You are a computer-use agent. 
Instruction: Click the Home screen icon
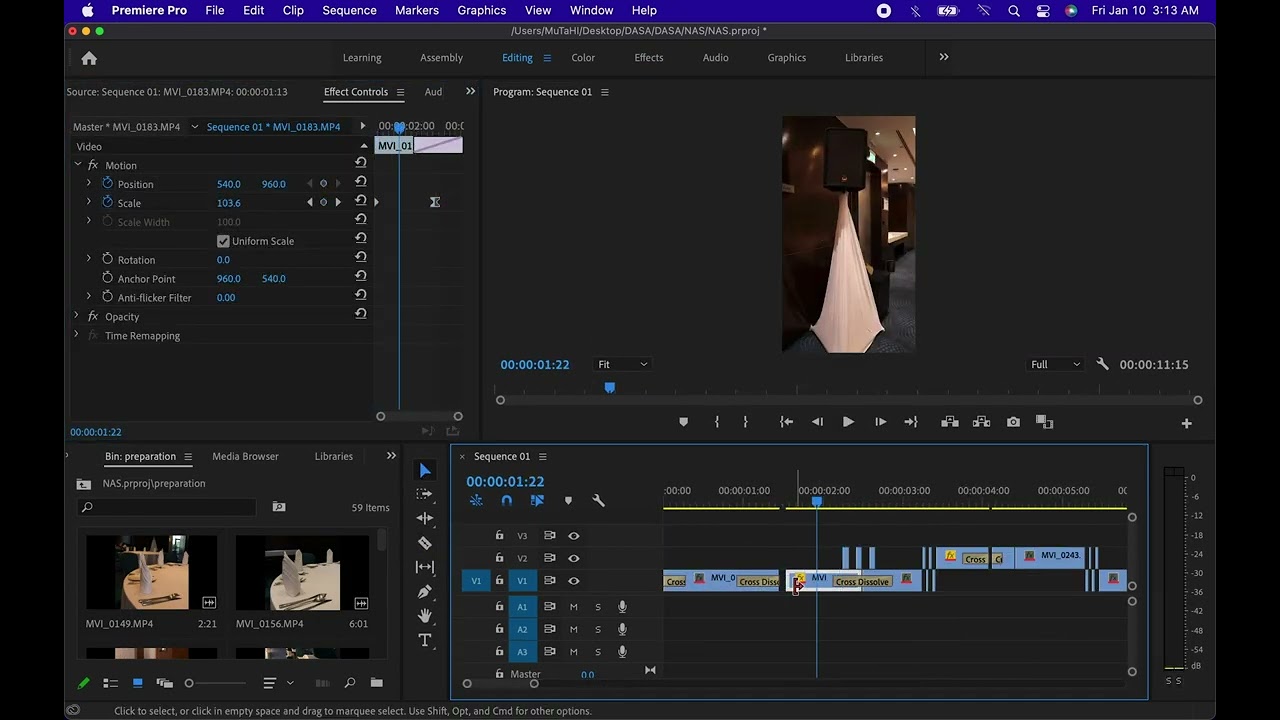point(89,58)
